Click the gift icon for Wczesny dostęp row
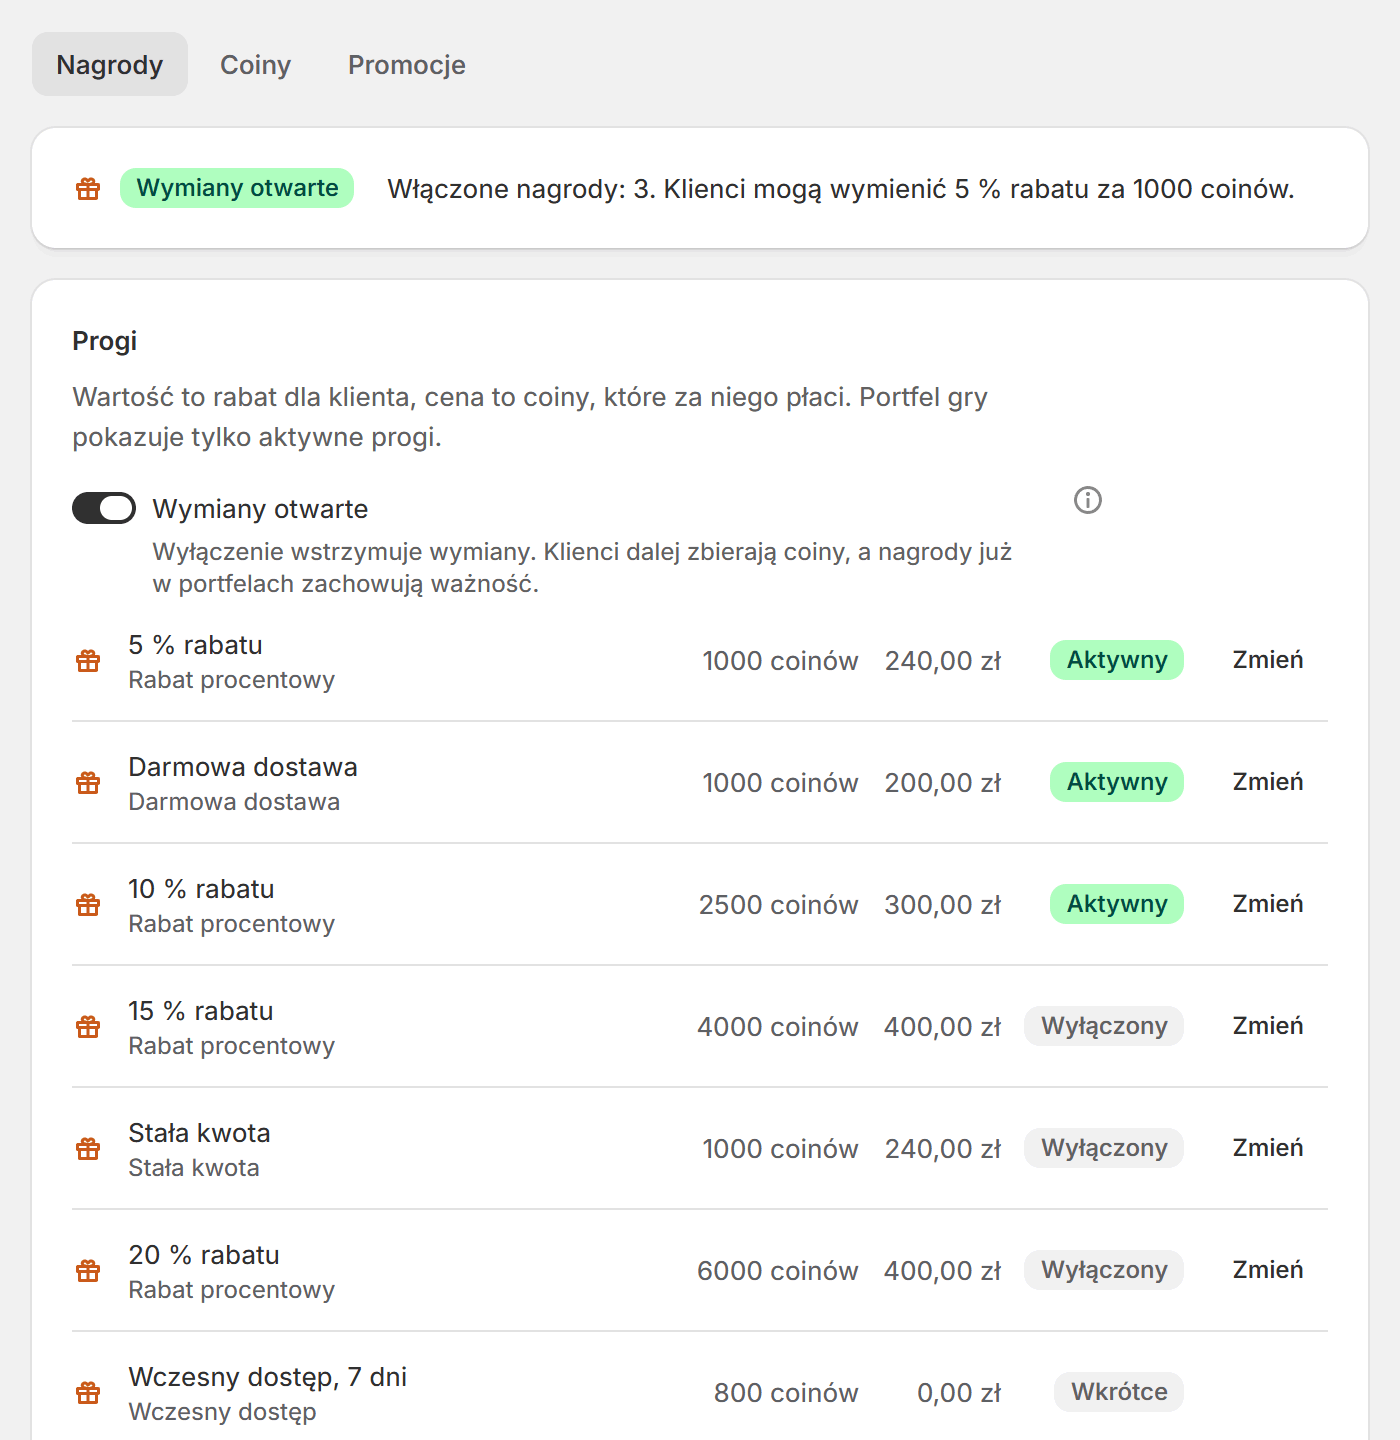1400x1440 pixels. 88,1393
